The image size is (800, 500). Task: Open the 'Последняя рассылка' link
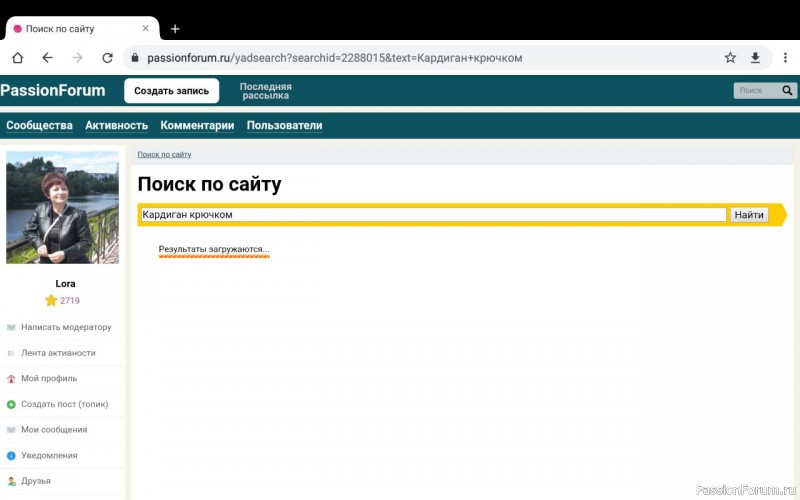point(265,91)
